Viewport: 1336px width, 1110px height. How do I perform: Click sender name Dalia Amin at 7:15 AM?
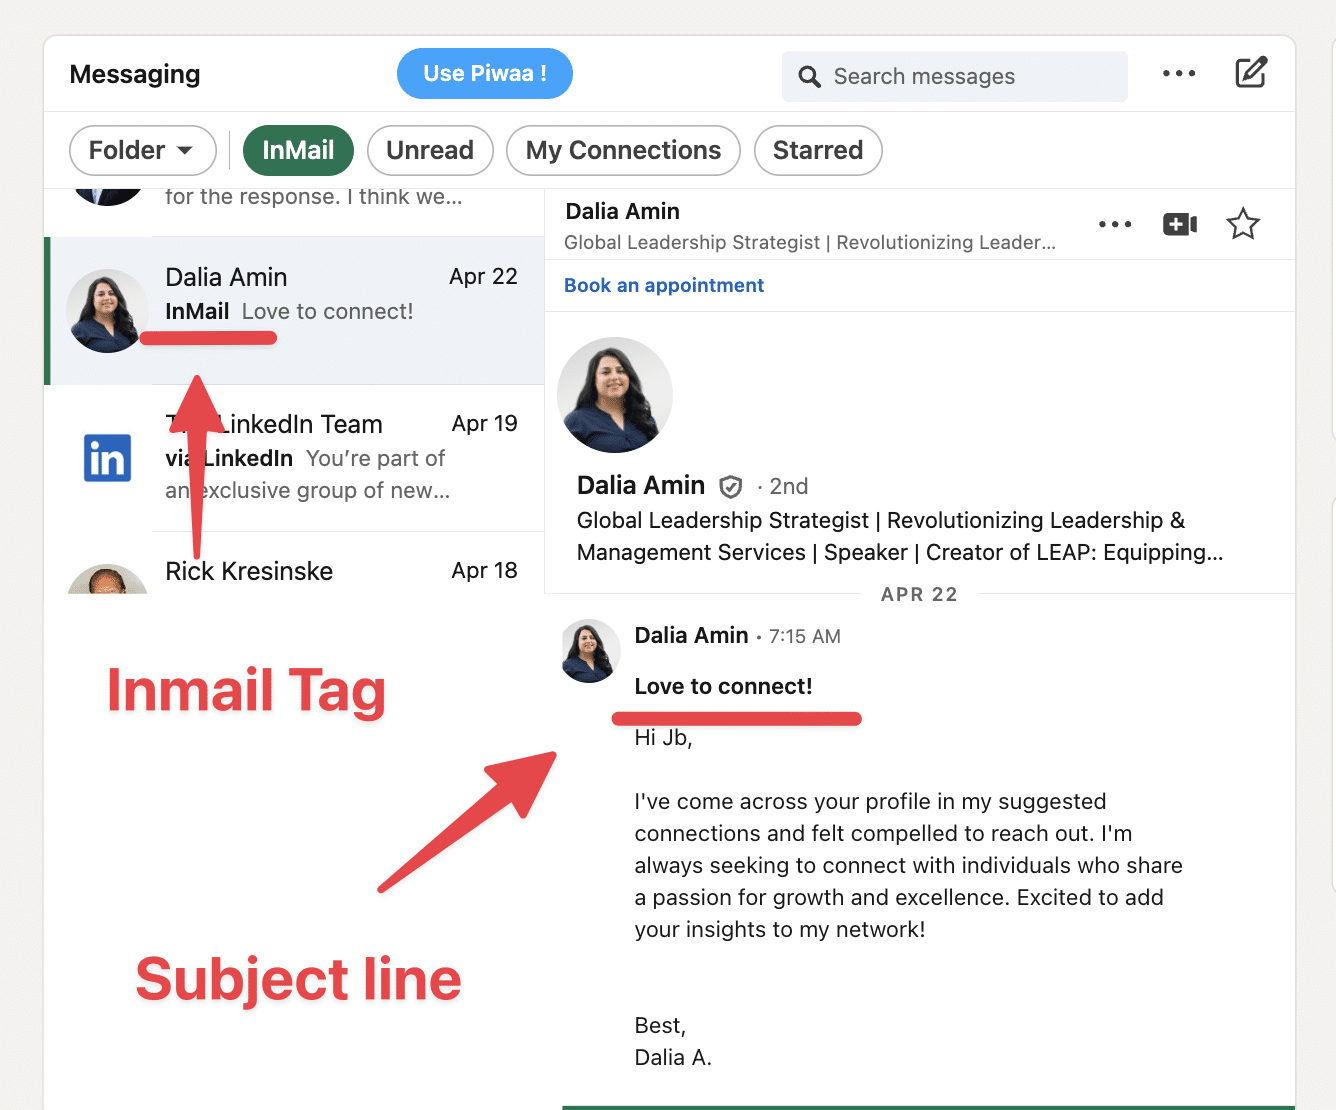point(691,635)
